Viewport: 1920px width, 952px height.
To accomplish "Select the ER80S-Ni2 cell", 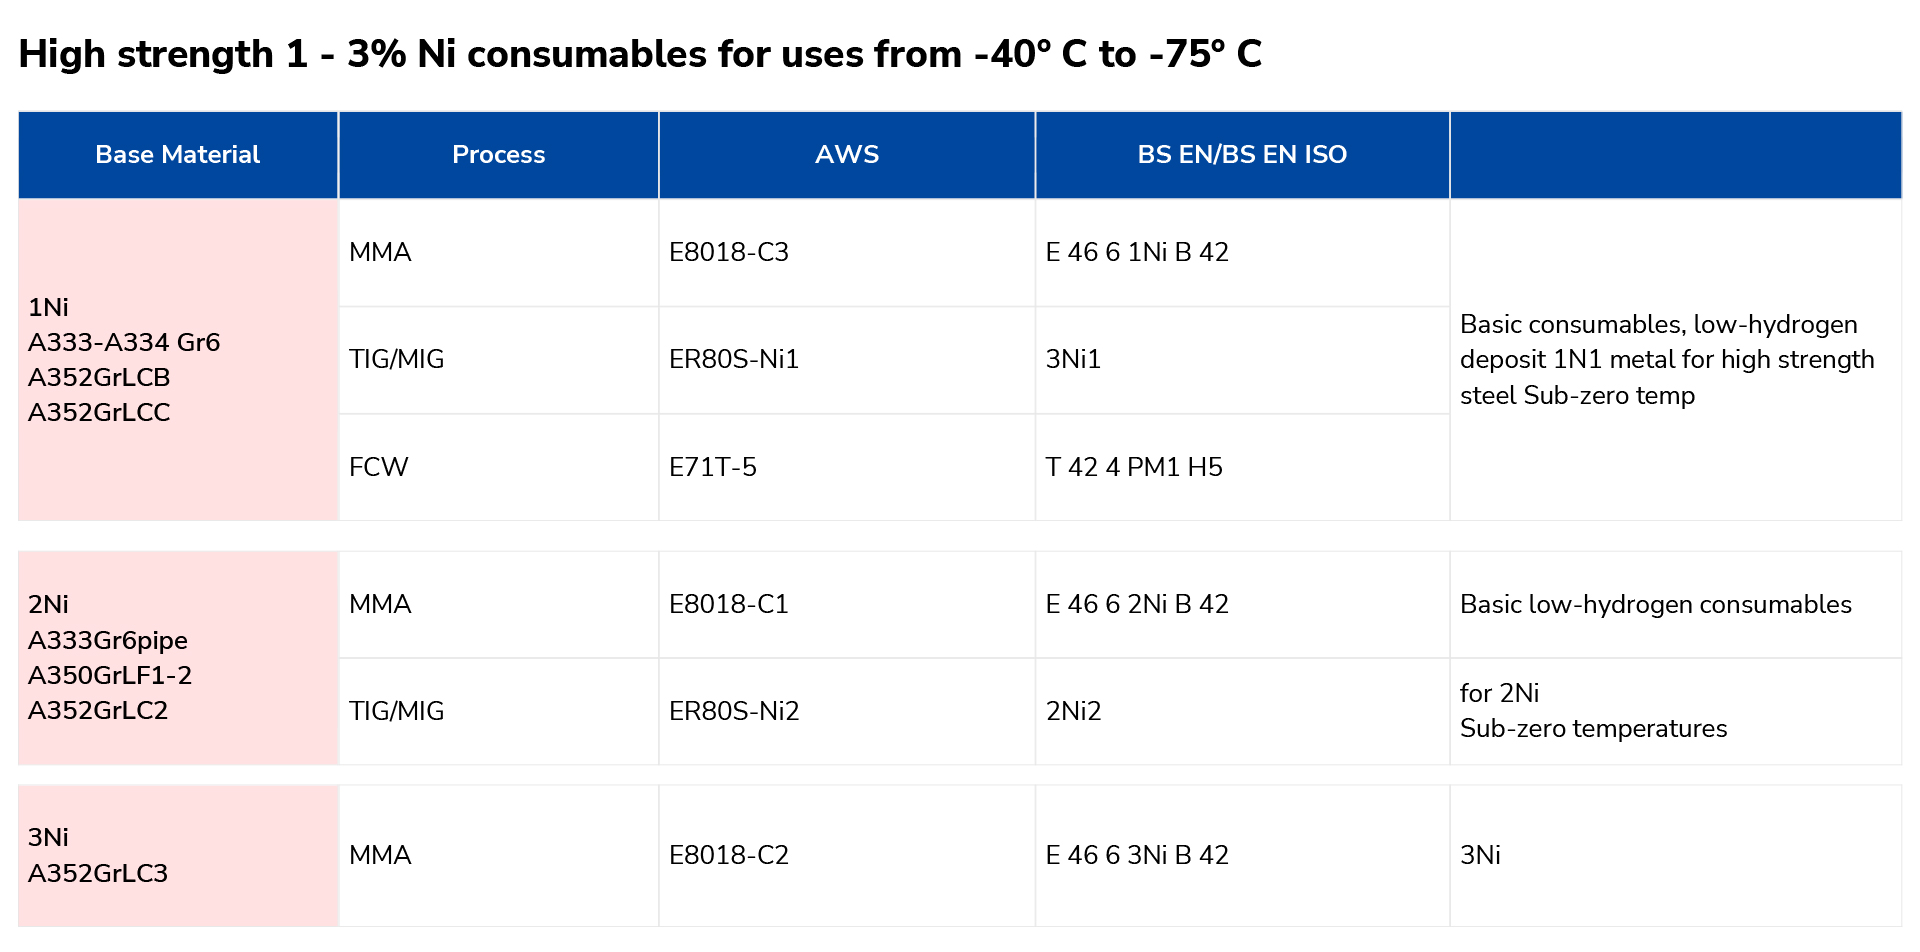I will (x=847, y=712).
